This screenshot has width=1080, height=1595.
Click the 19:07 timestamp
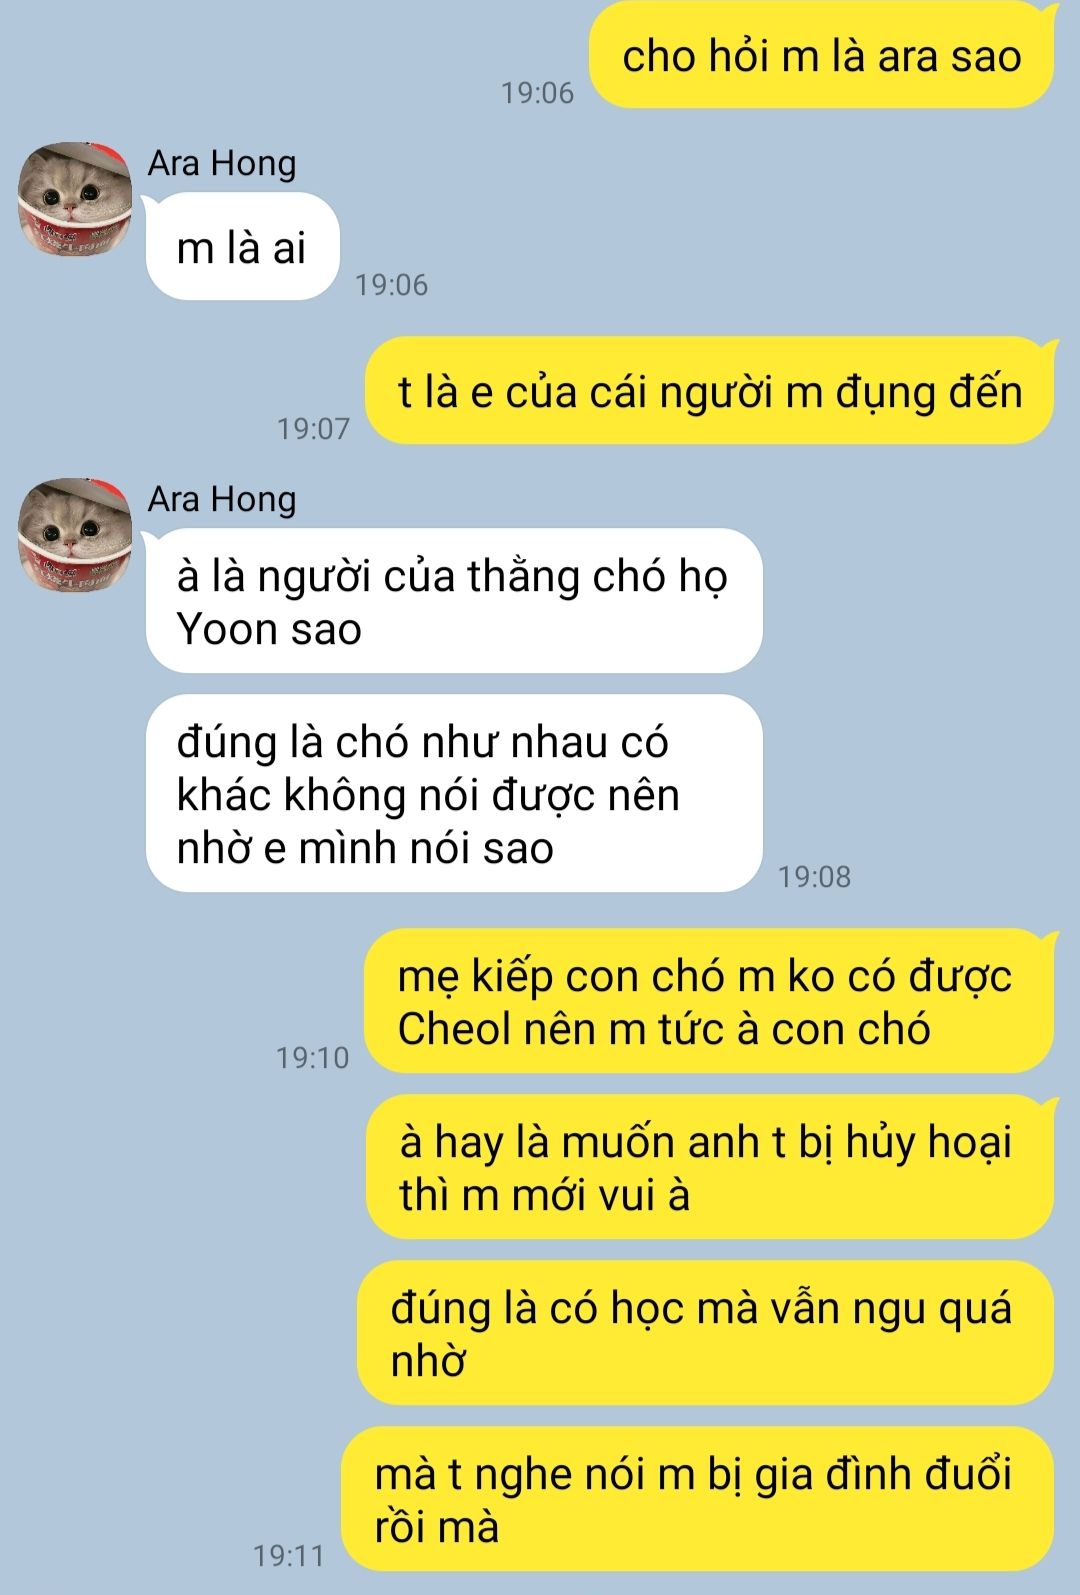(x=314, y=429)
